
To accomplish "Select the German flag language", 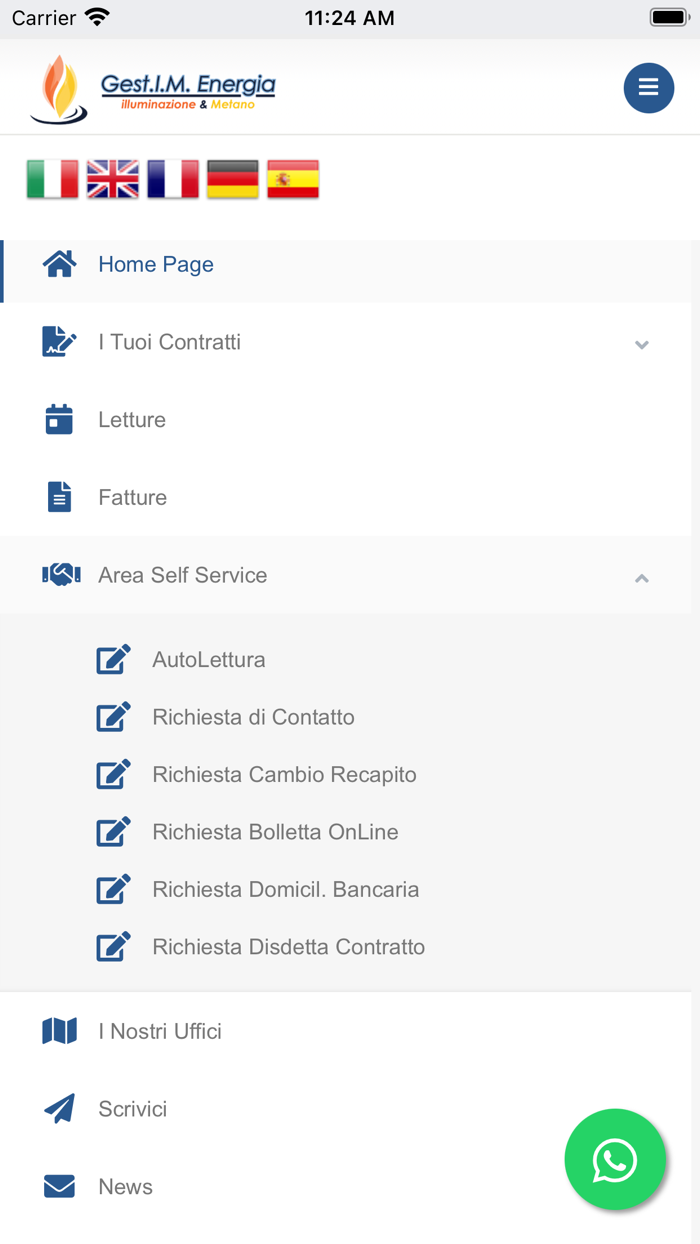I will [232, 180].
